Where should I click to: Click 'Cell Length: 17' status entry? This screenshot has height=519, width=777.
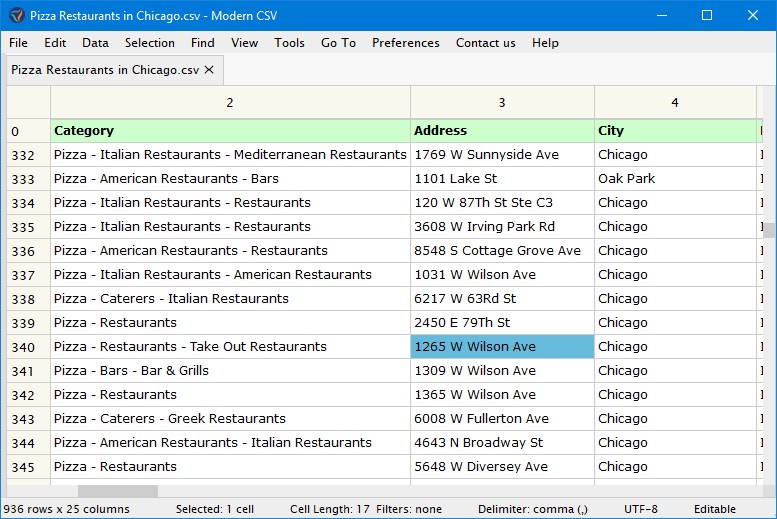coord(330,509)
